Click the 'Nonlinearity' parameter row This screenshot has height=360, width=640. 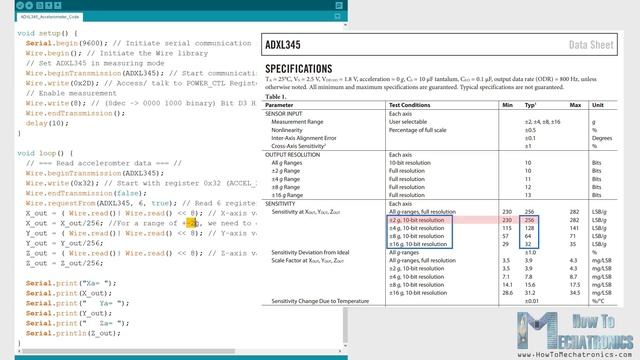point(287,130)
